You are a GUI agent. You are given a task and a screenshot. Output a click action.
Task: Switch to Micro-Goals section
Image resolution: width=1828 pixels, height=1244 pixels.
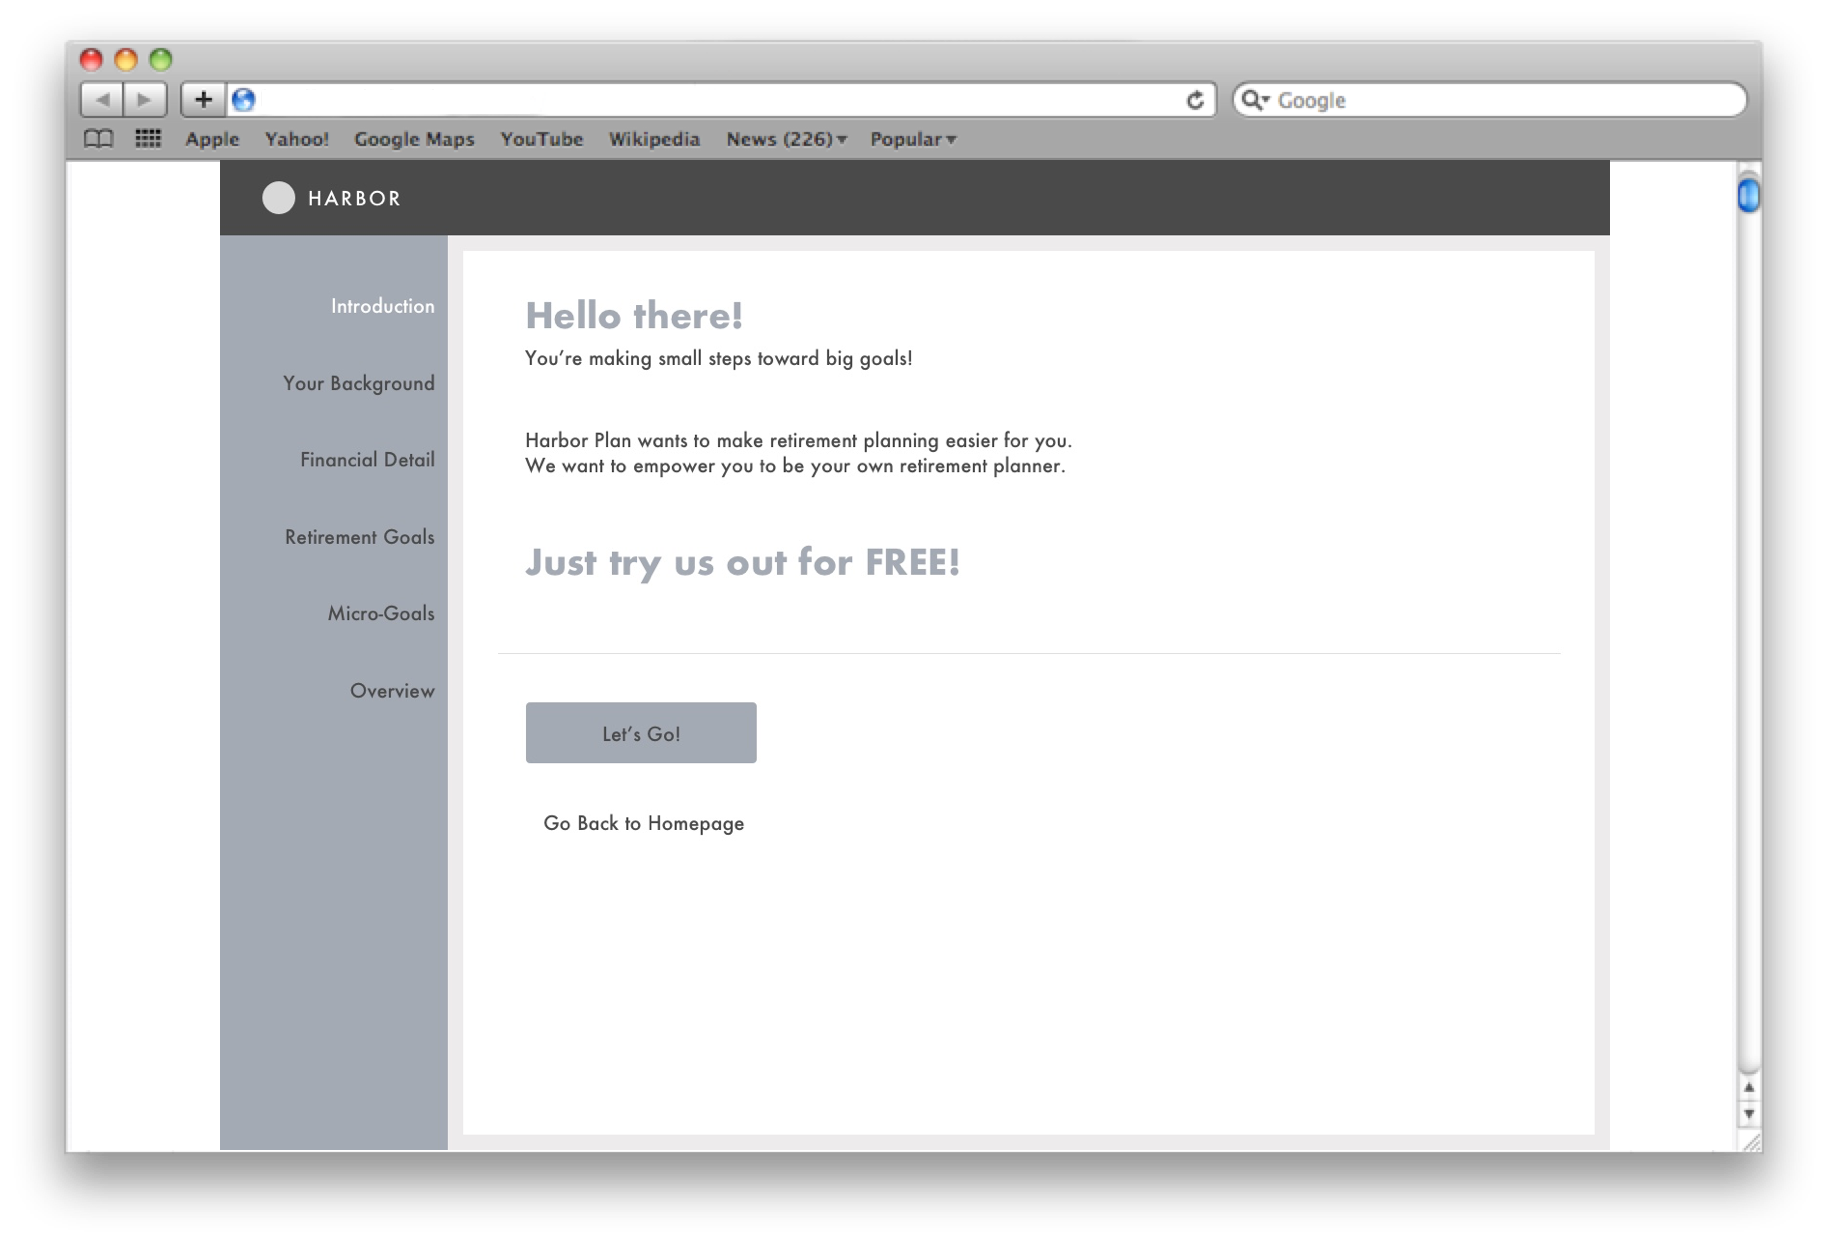click(381, 613)
